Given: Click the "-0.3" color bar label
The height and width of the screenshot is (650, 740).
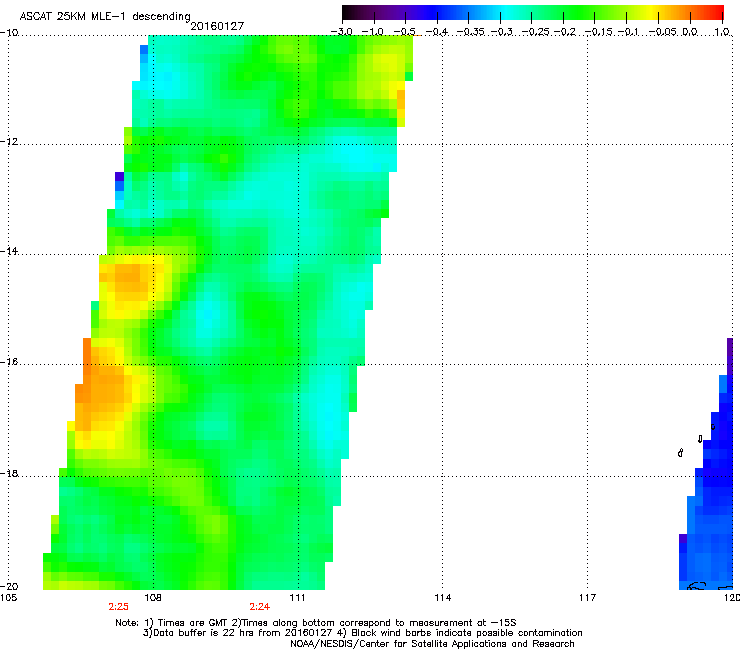Looking at the screenshot, I should (502, 32).
